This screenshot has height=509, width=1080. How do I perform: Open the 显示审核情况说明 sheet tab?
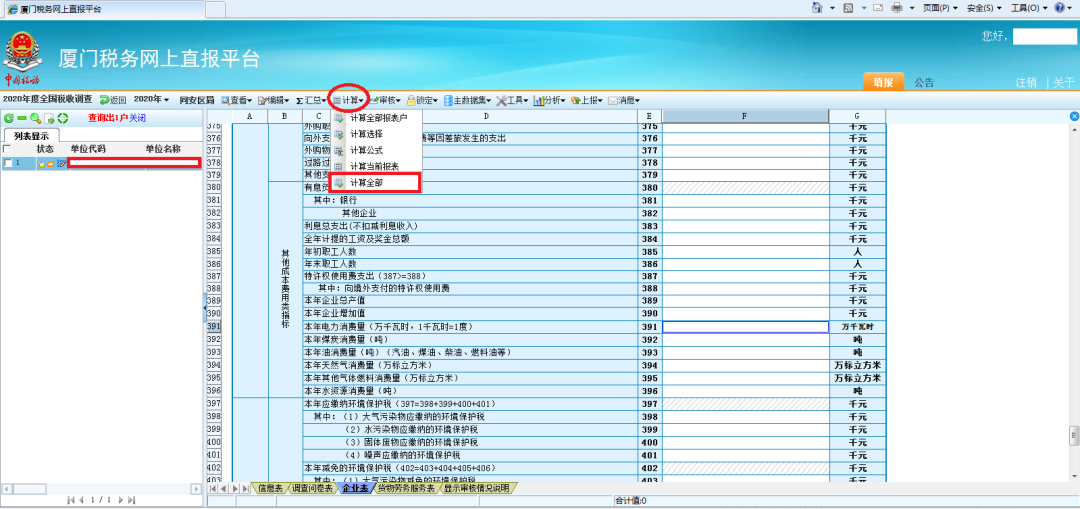478,488
